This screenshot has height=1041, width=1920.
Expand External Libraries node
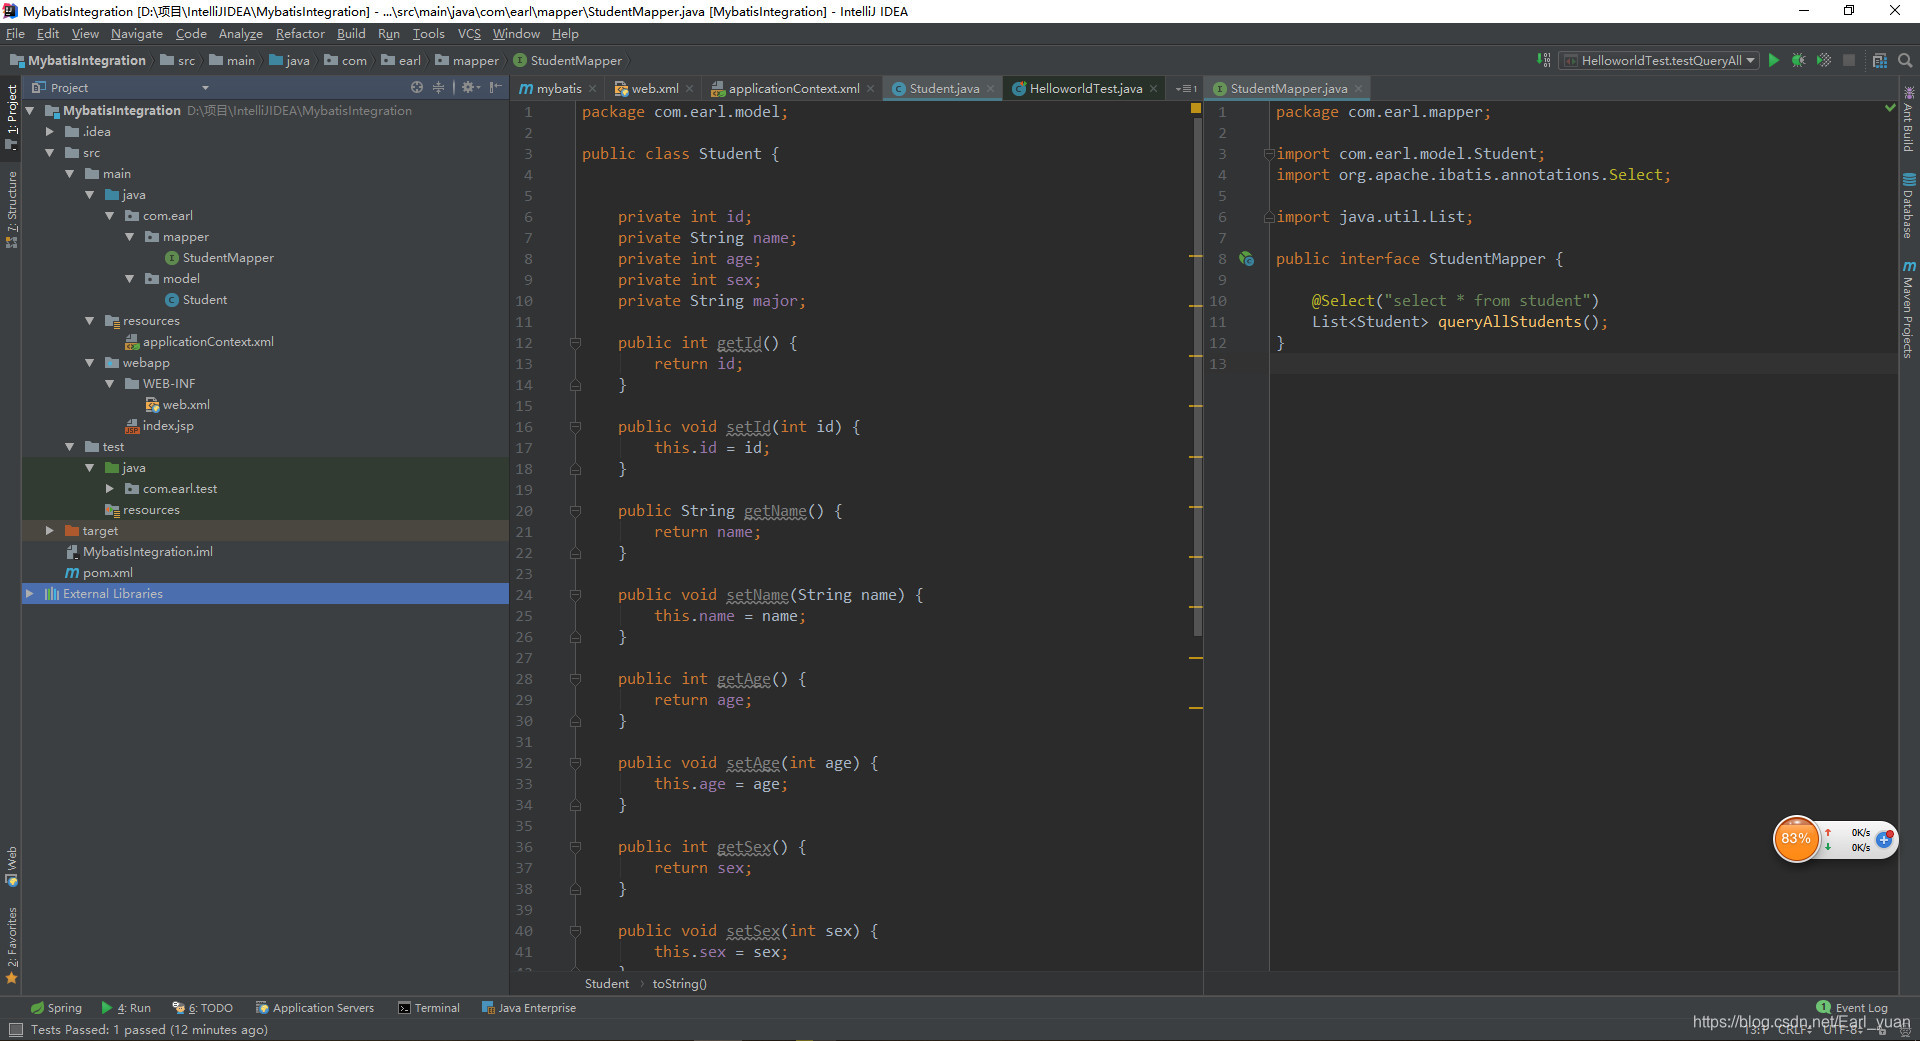(x=29, y=594)
